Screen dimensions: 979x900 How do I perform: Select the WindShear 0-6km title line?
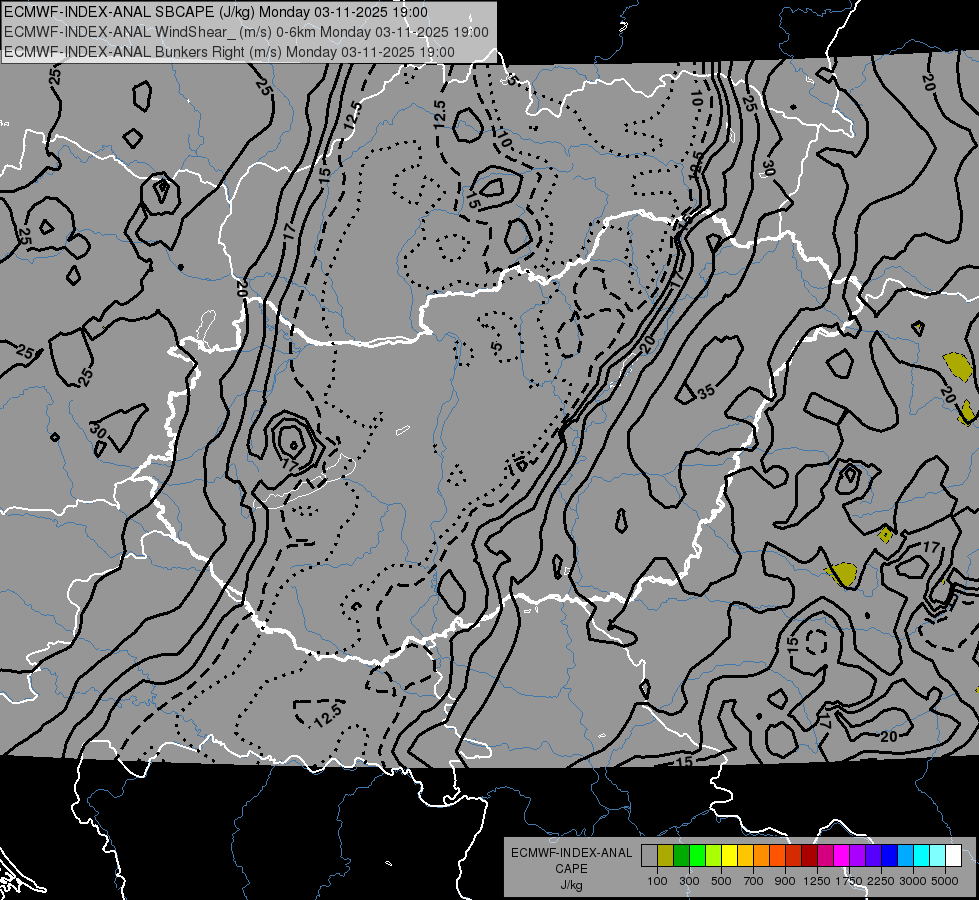point(246,32)
